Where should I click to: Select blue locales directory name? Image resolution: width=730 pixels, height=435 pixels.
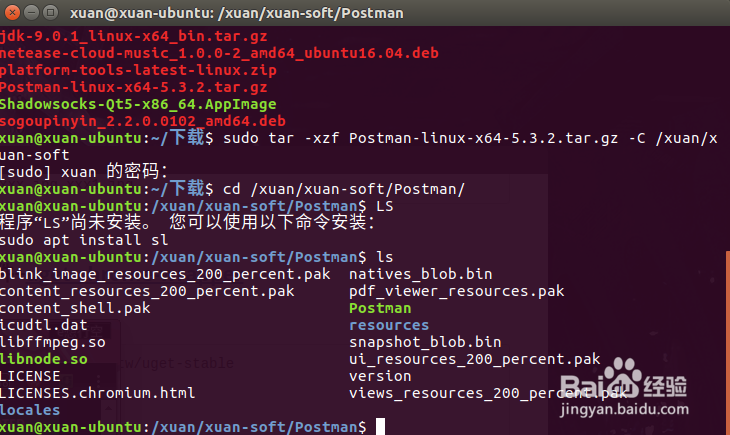pos(30,410)
